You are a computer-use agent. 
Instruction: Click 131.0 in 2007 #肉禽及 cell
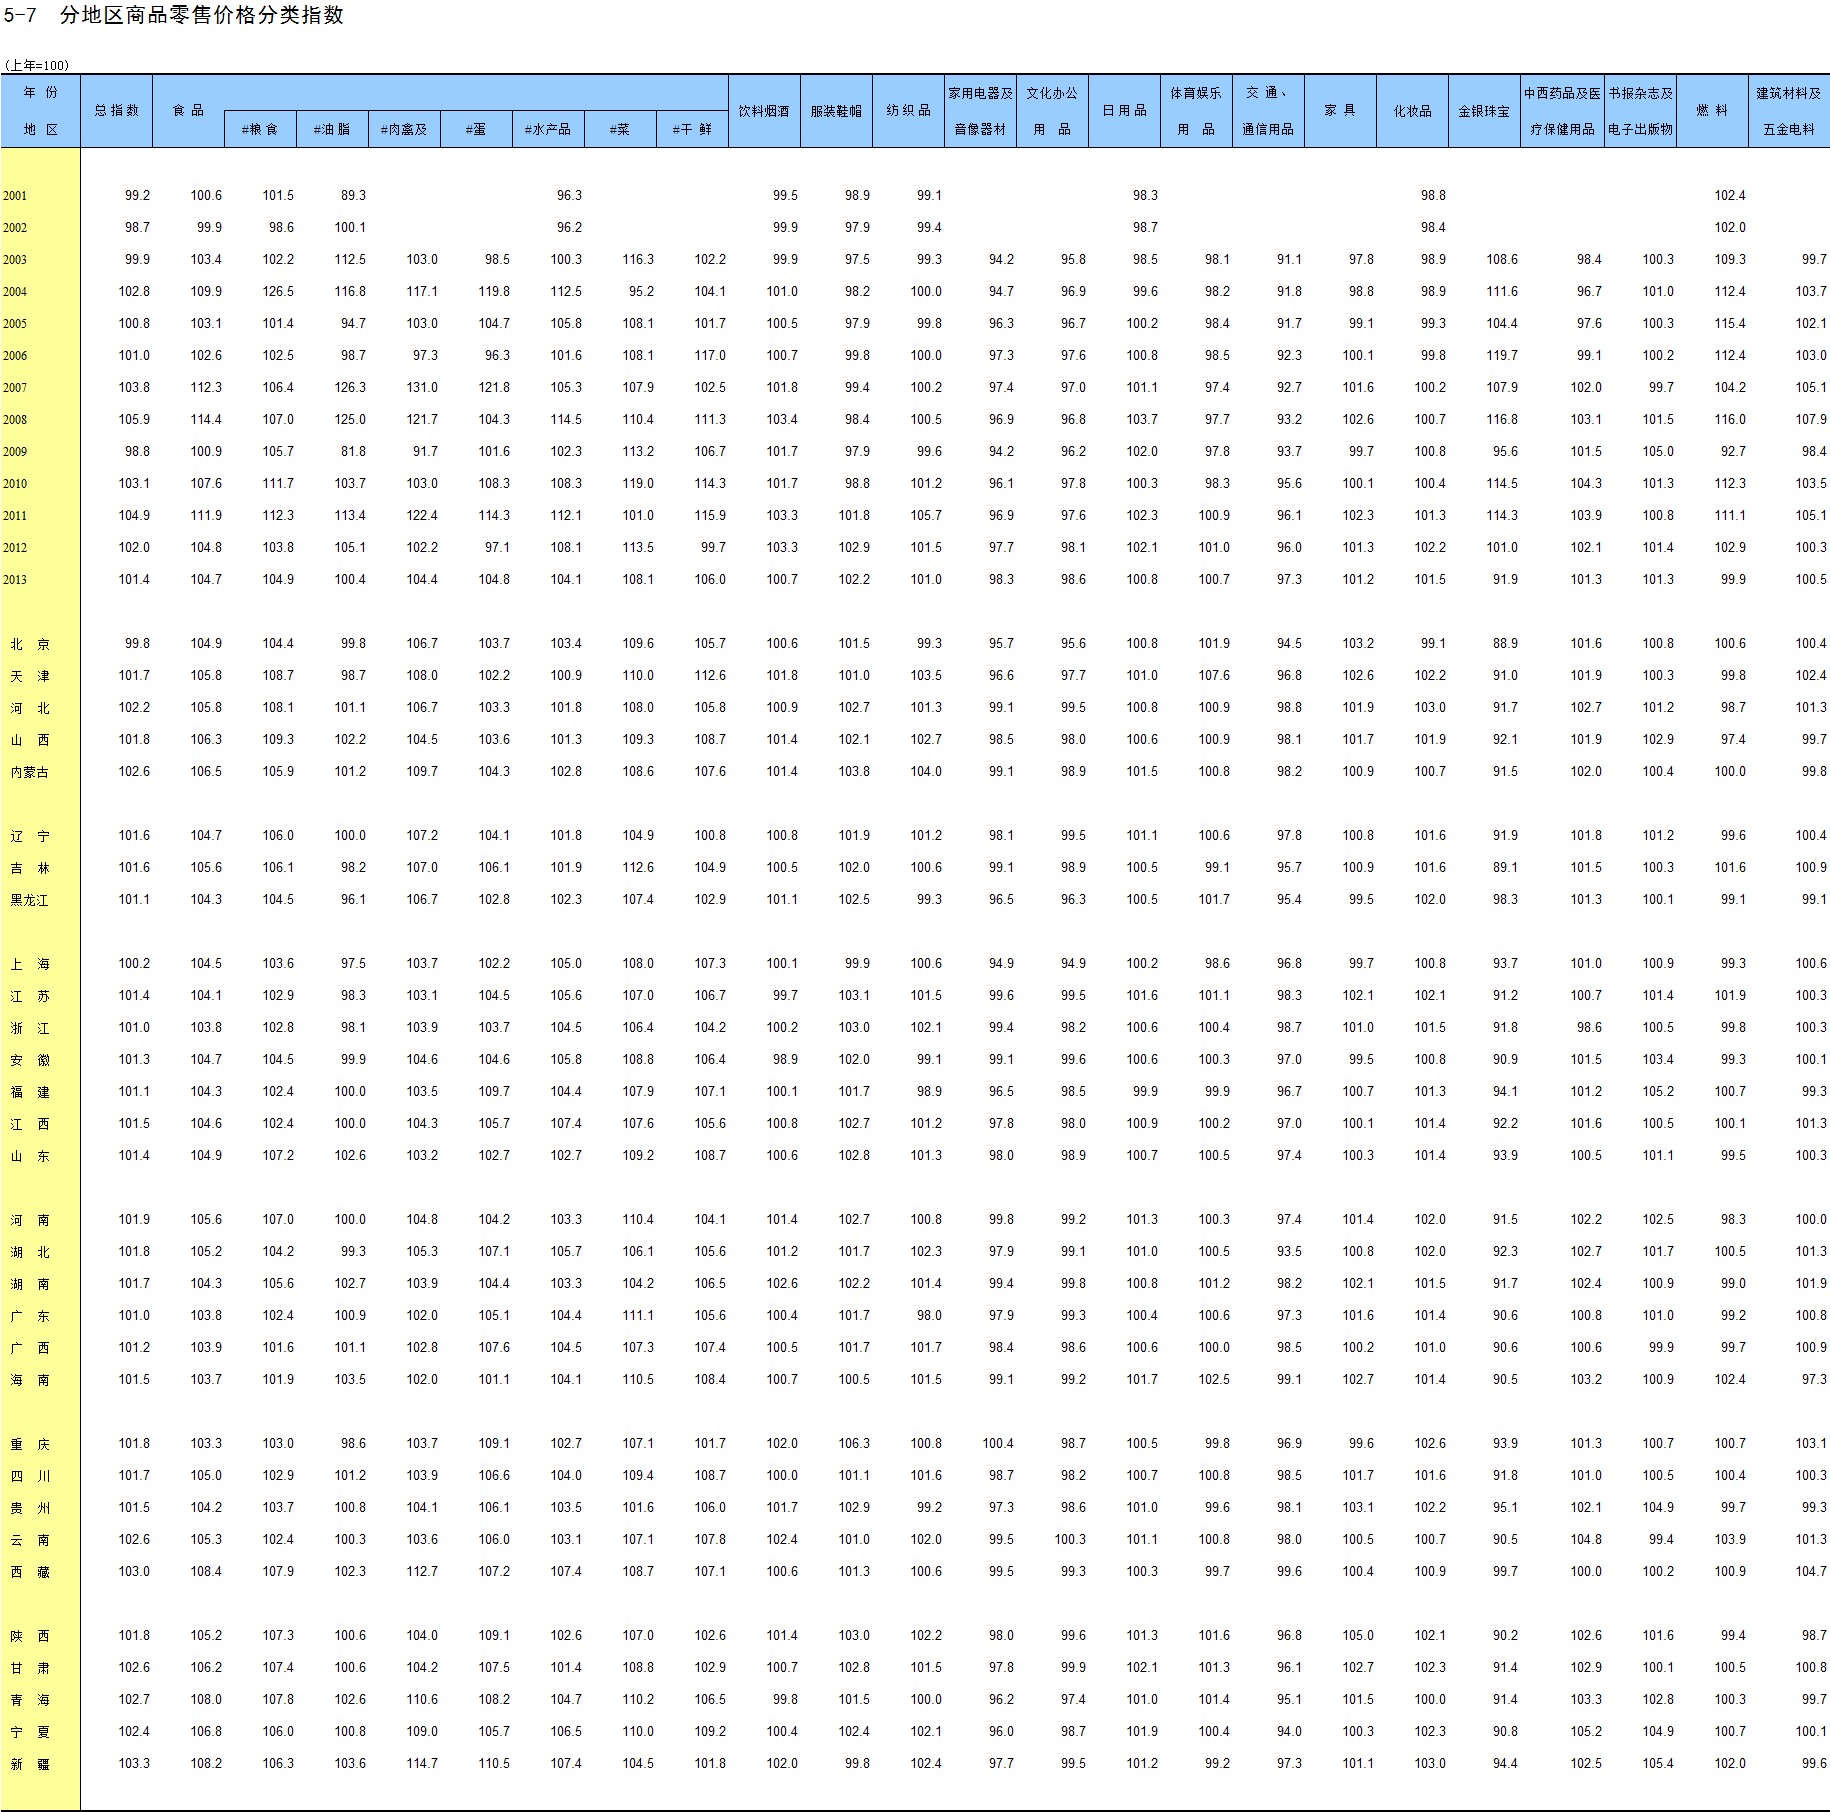[422, 387]
